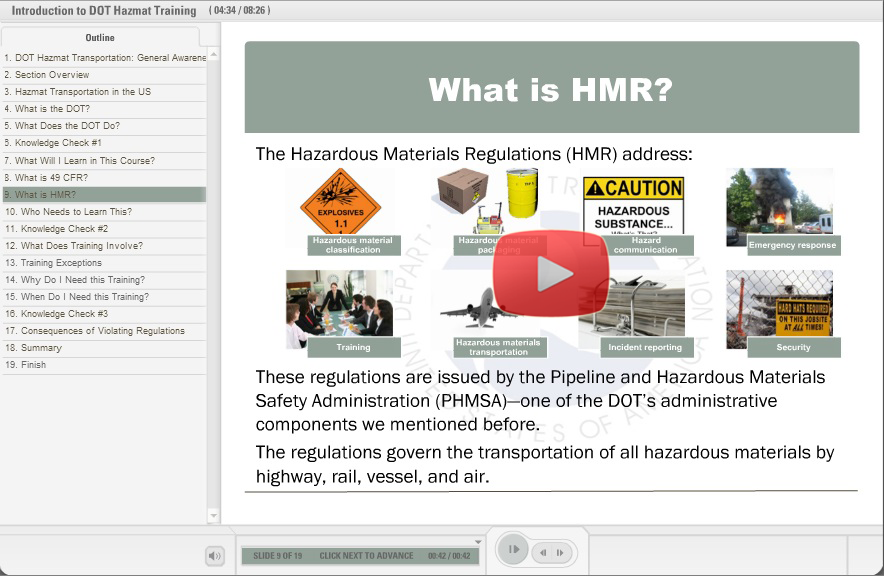Click the Security hard hats sign image

pyautogui.click(x=779, y=303)
